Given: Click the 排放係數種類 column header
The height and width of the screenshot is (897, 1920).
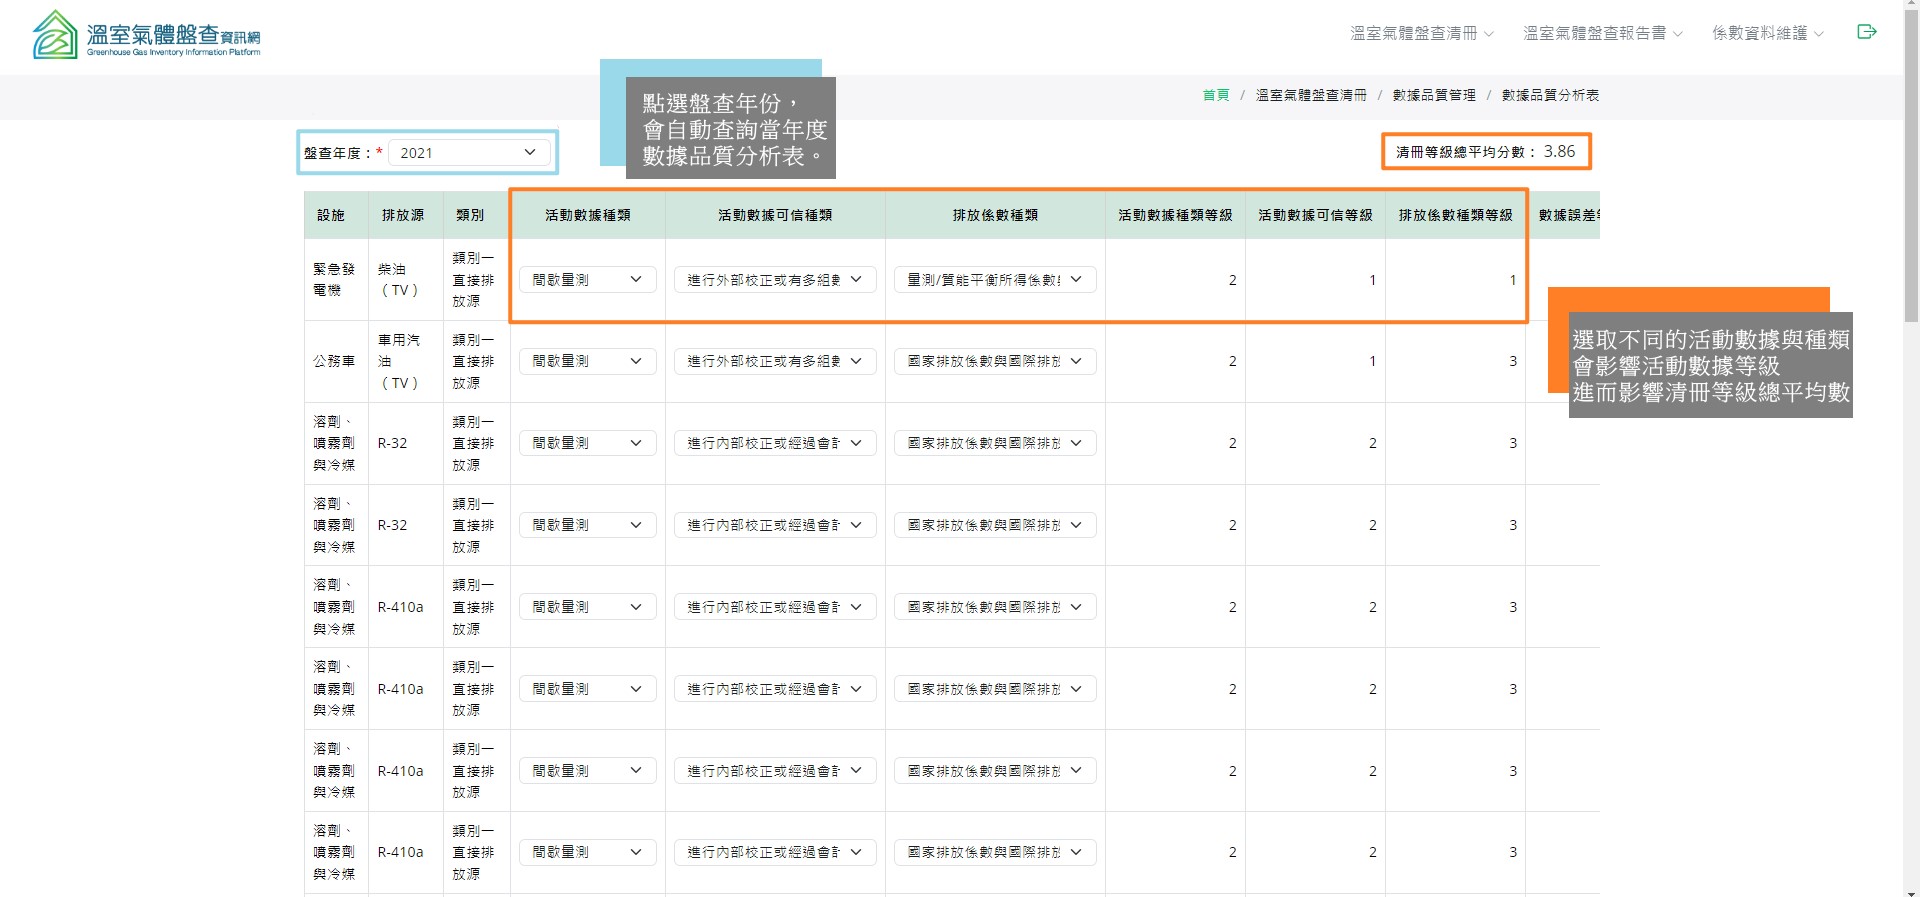Looking at the screenshot, I should pos(994,215).
